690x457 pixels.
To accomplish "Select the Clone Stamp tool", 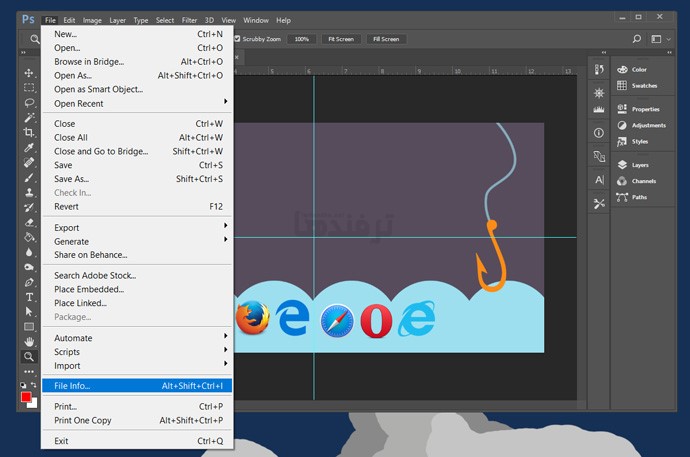I will tap(29, 192).
